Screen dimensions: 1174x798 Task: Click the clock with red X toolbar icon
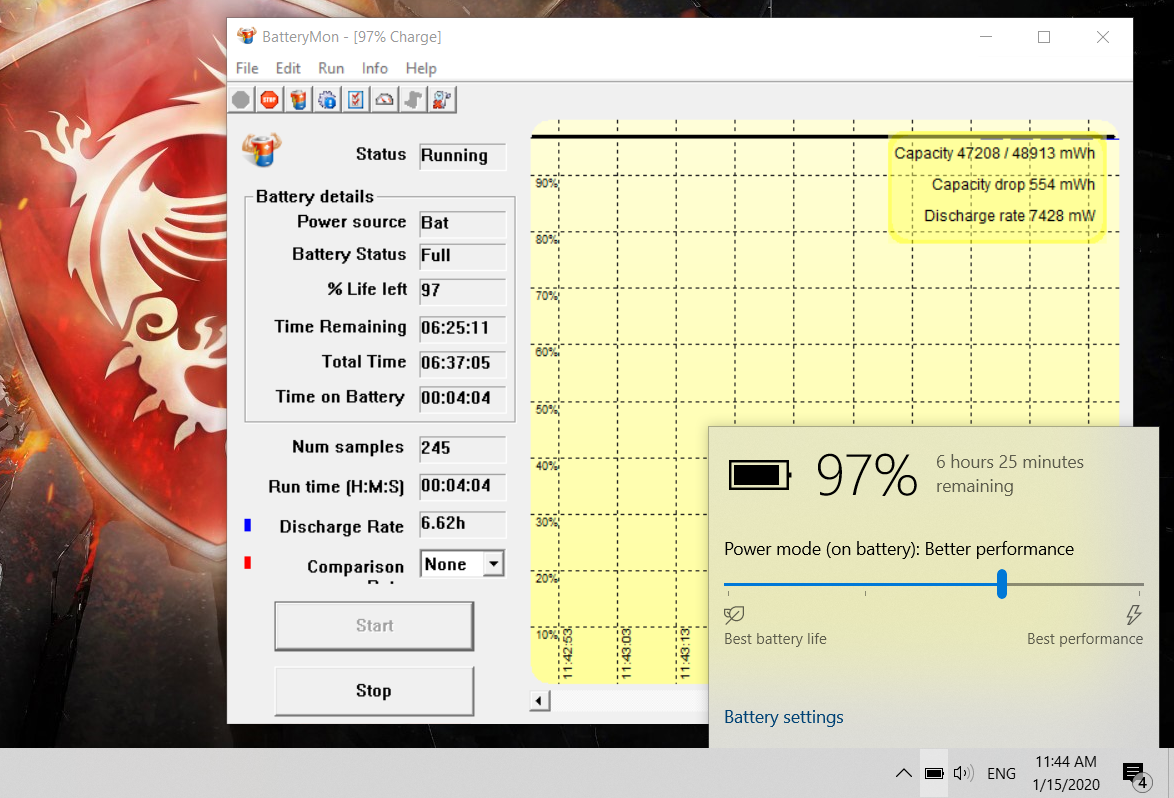(442, 100)
